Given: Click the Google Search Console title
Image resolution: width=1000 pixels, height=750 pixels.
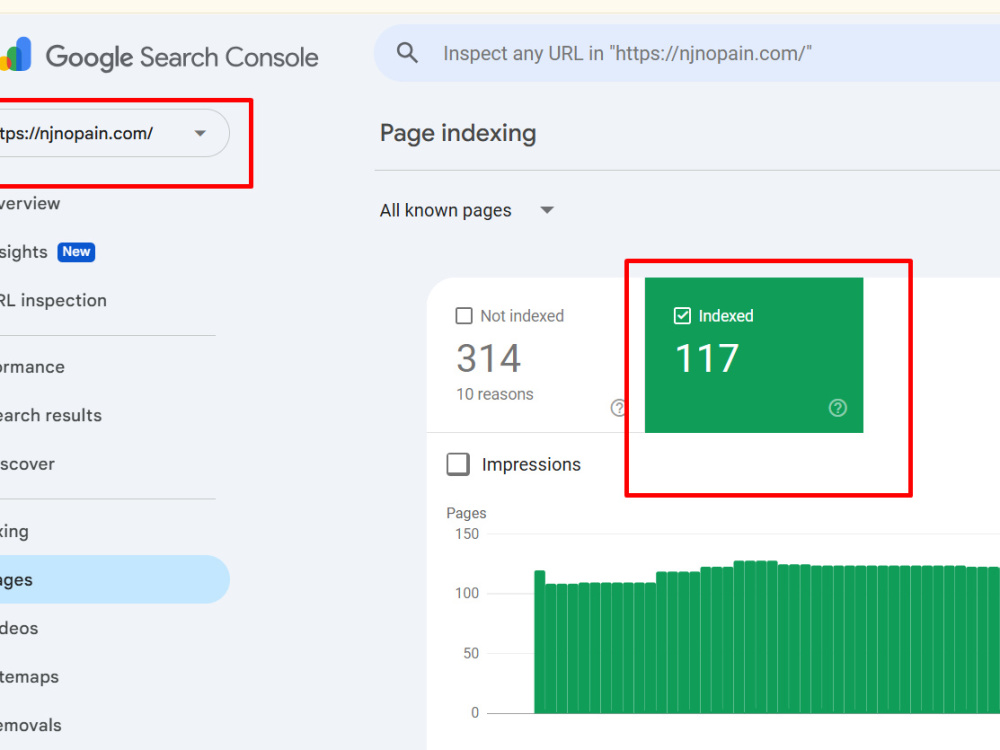Looking at the screenshot, I should coord(182,57).
